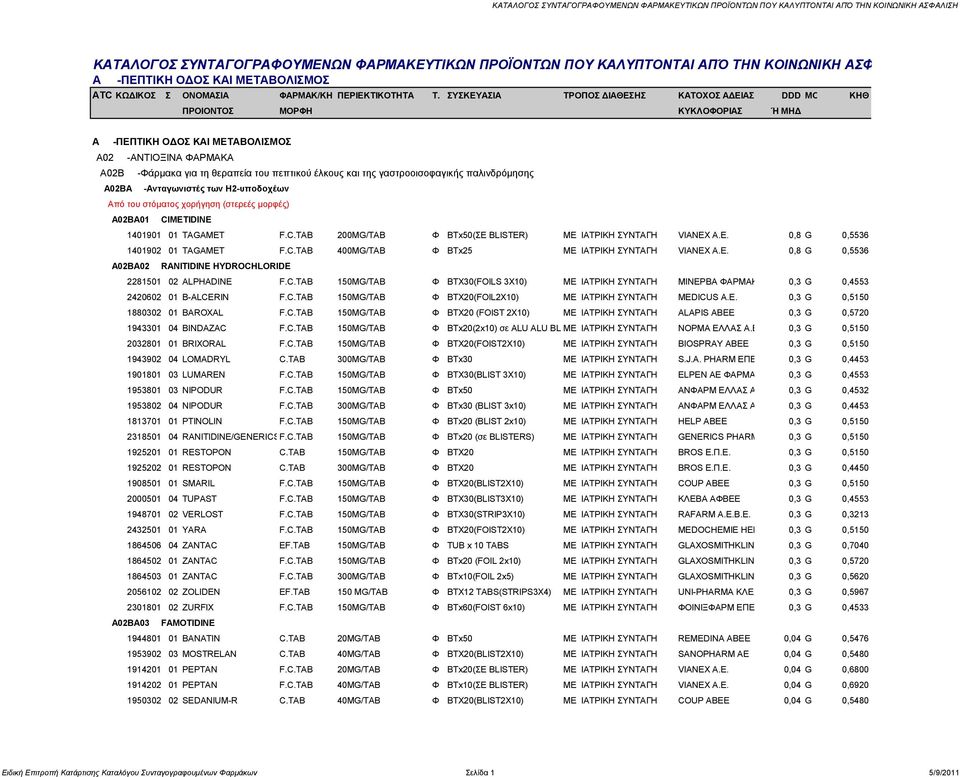Viewport: 960px width, 777px height.
Task: Click code 1864506 in the ZANTAC EF.TAB row
Action: point(144,545)
